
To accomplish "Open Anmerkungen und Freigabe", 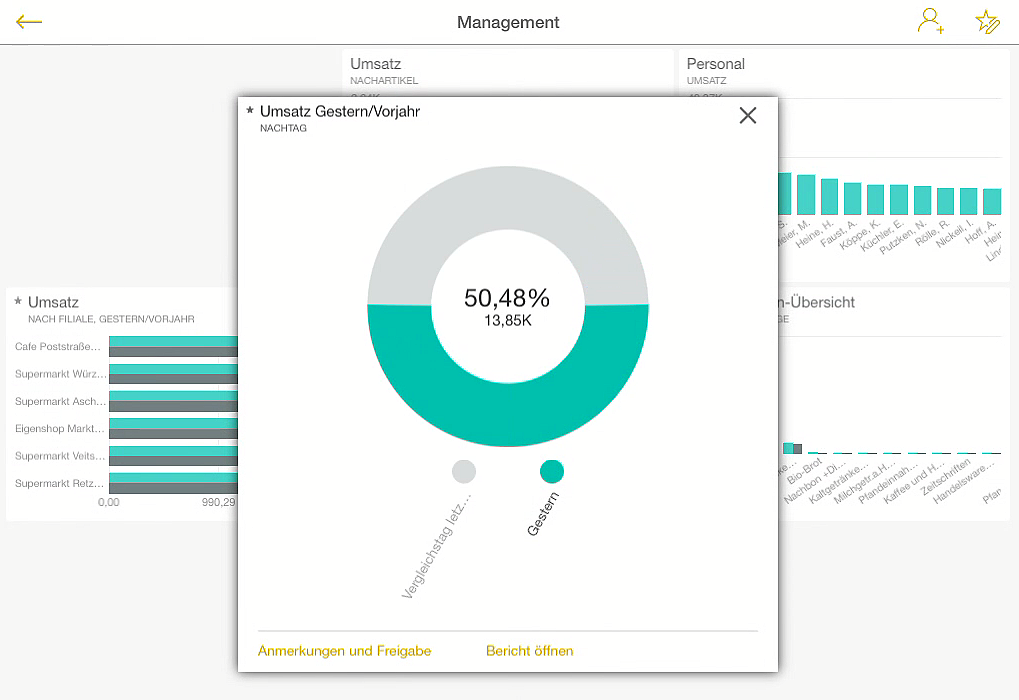I will pos(344,651).
